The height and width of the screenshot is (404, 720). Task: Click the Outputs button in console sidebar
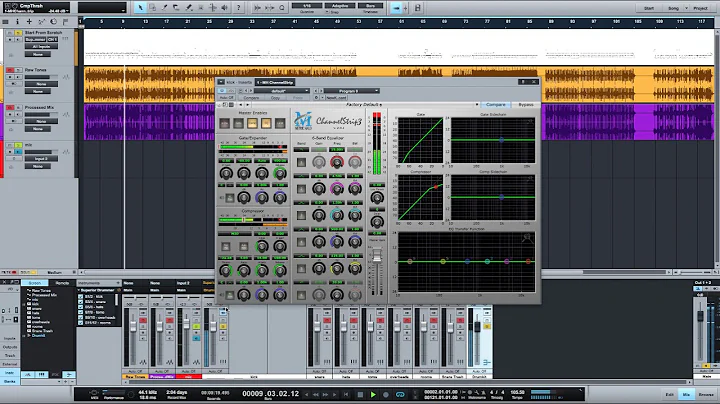point(10,347)
